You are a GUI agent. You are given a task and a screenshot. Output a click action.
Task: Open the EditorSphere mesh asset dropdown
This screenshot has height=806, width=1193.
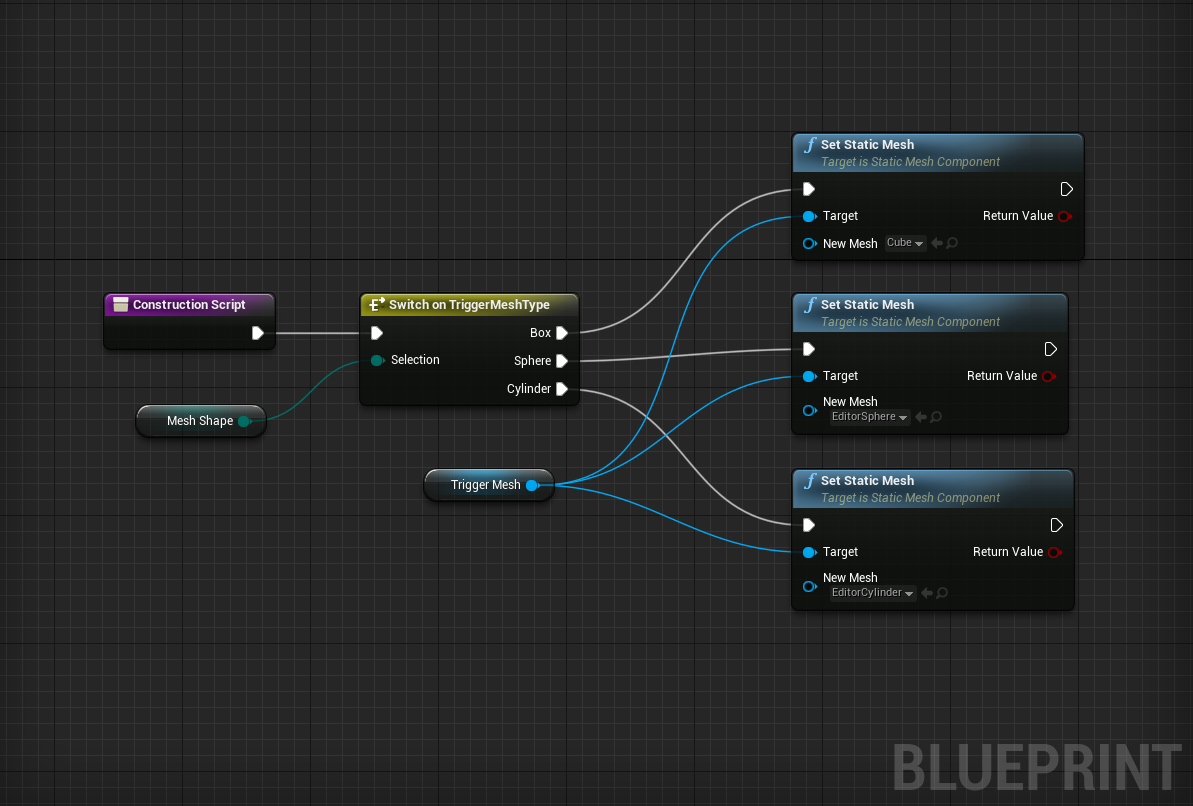(870, 416)
